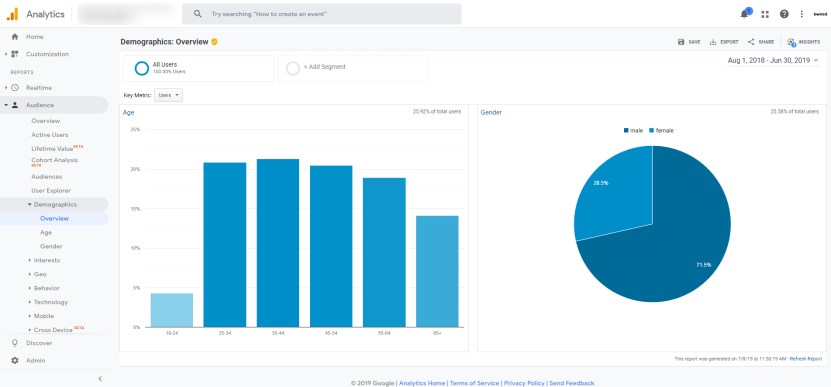Expand the Realtime section arrow
Viewport: 831px width, 387px height.
click(6, 87)
